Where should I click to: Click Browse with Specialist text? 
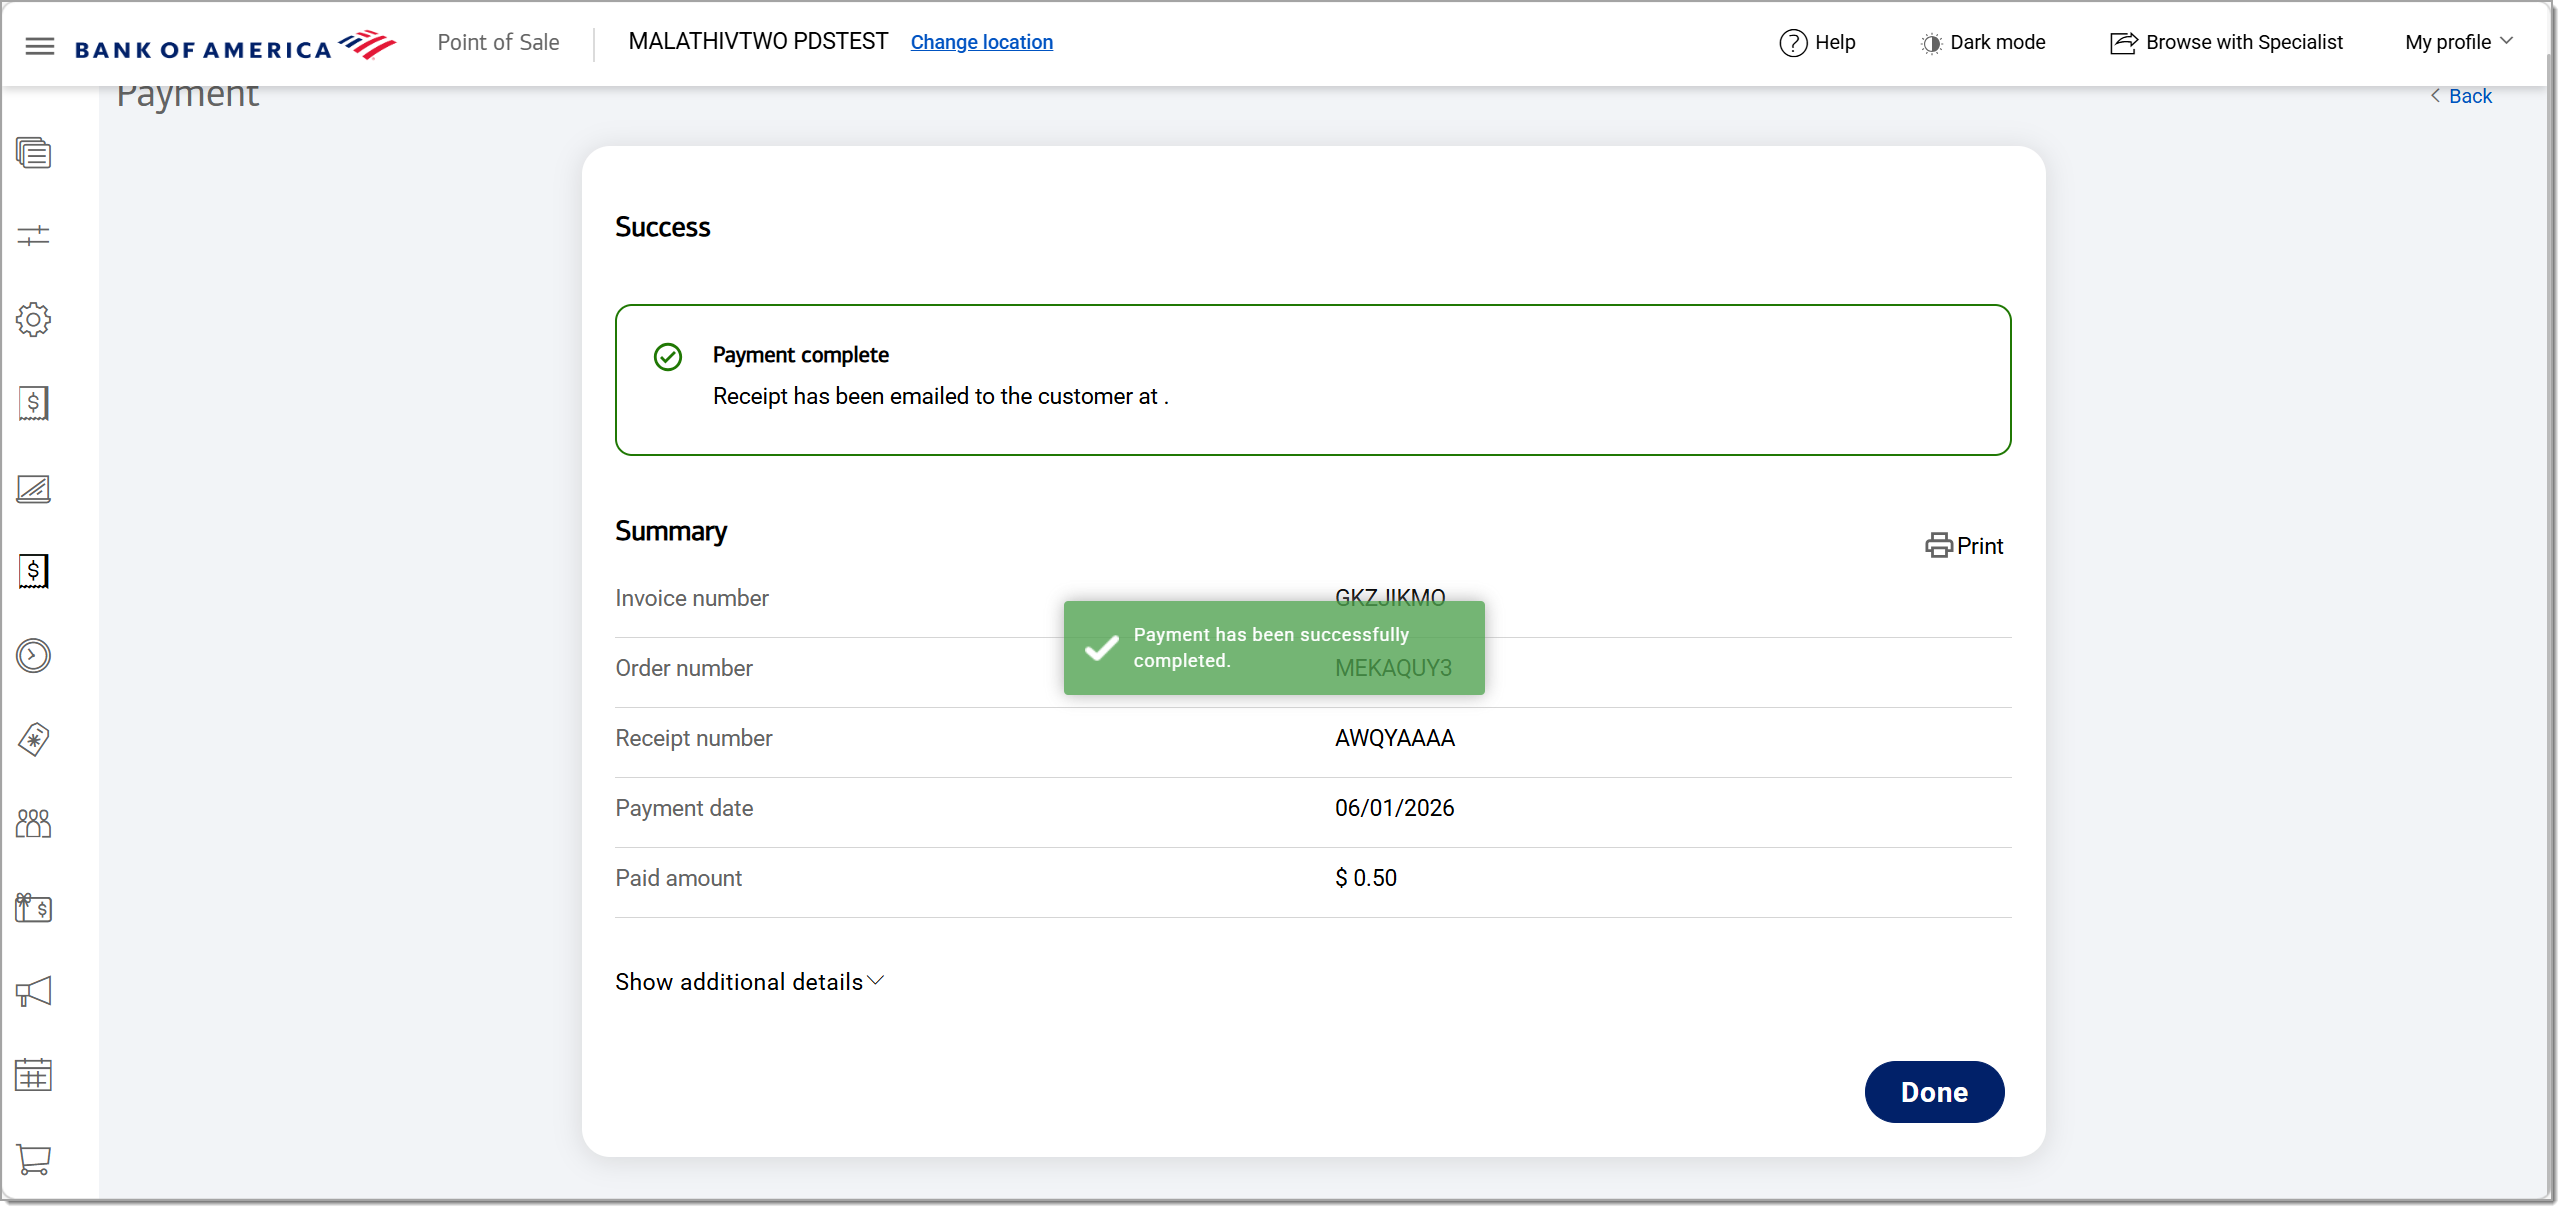pos(2244,42)
